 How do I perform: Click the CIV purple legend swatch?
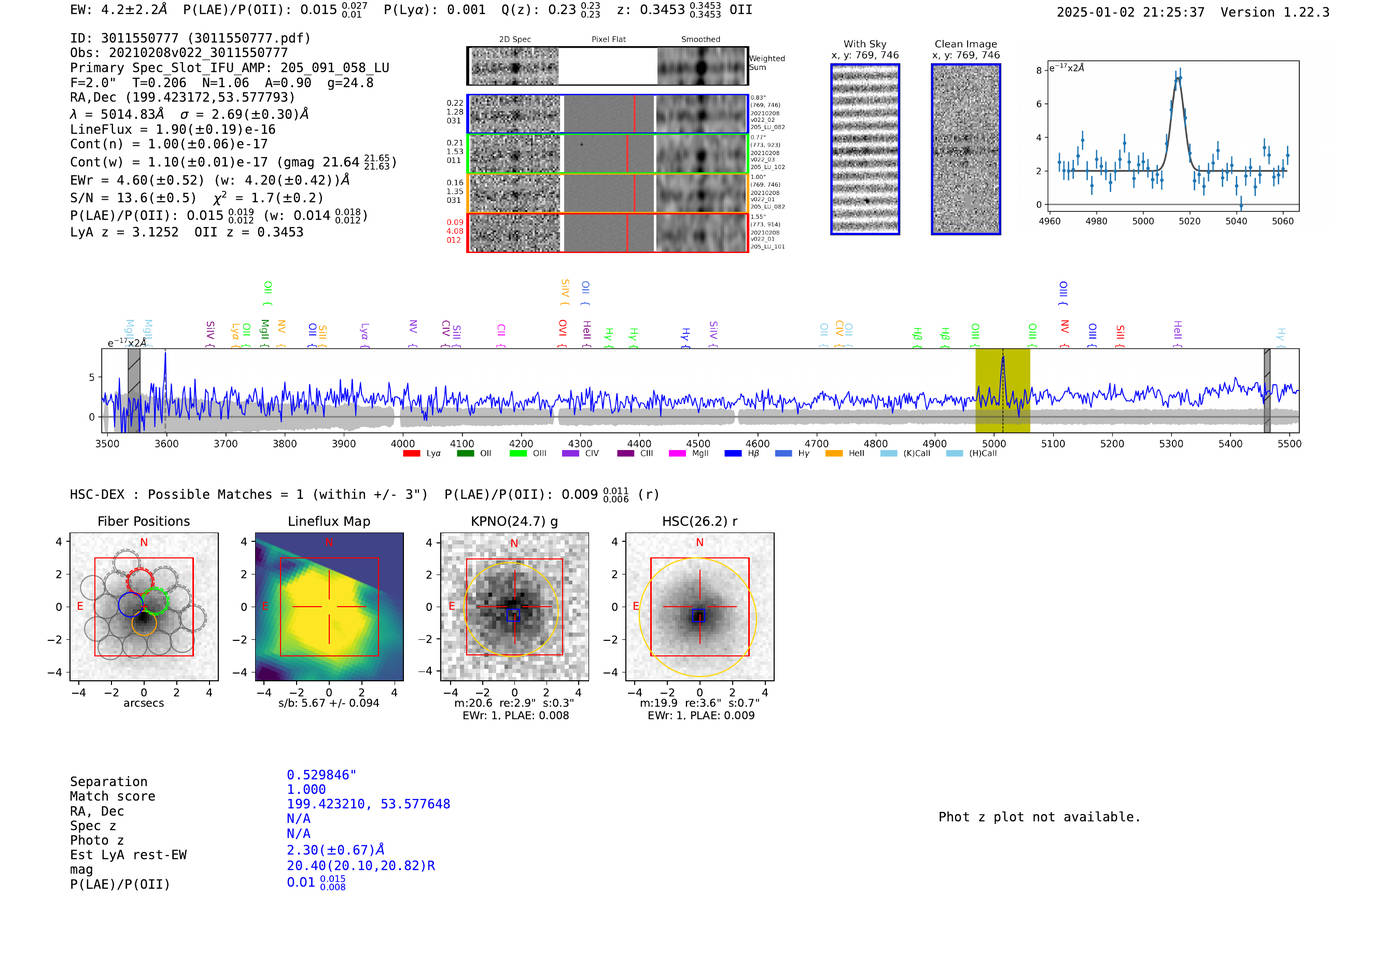pyautogui.click(x=571, y=454)
